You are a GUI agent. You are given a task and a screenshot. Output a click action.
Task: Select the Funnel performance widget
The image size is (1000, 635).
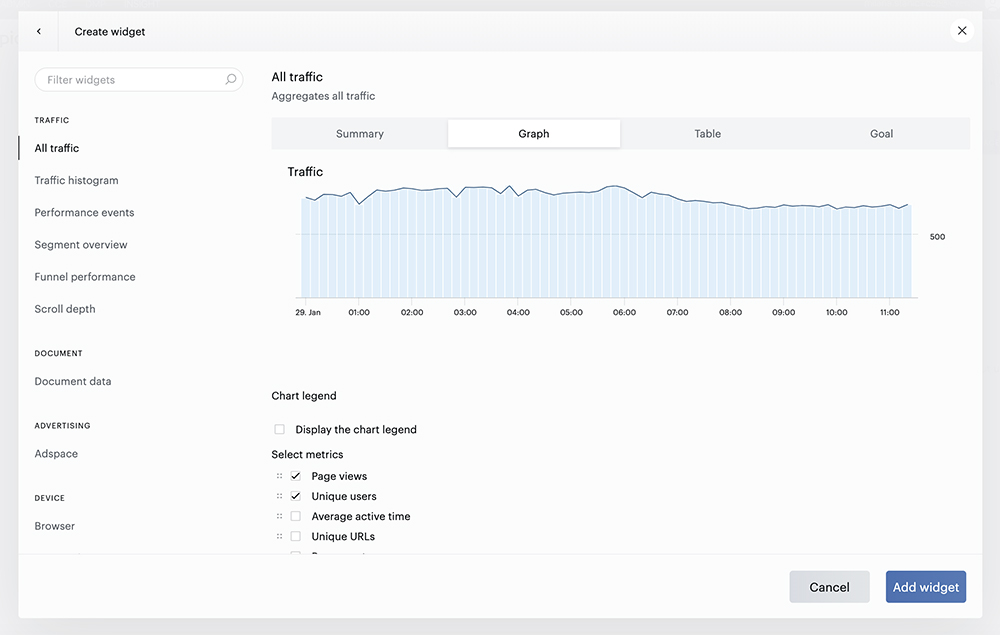tap(85, 277)
